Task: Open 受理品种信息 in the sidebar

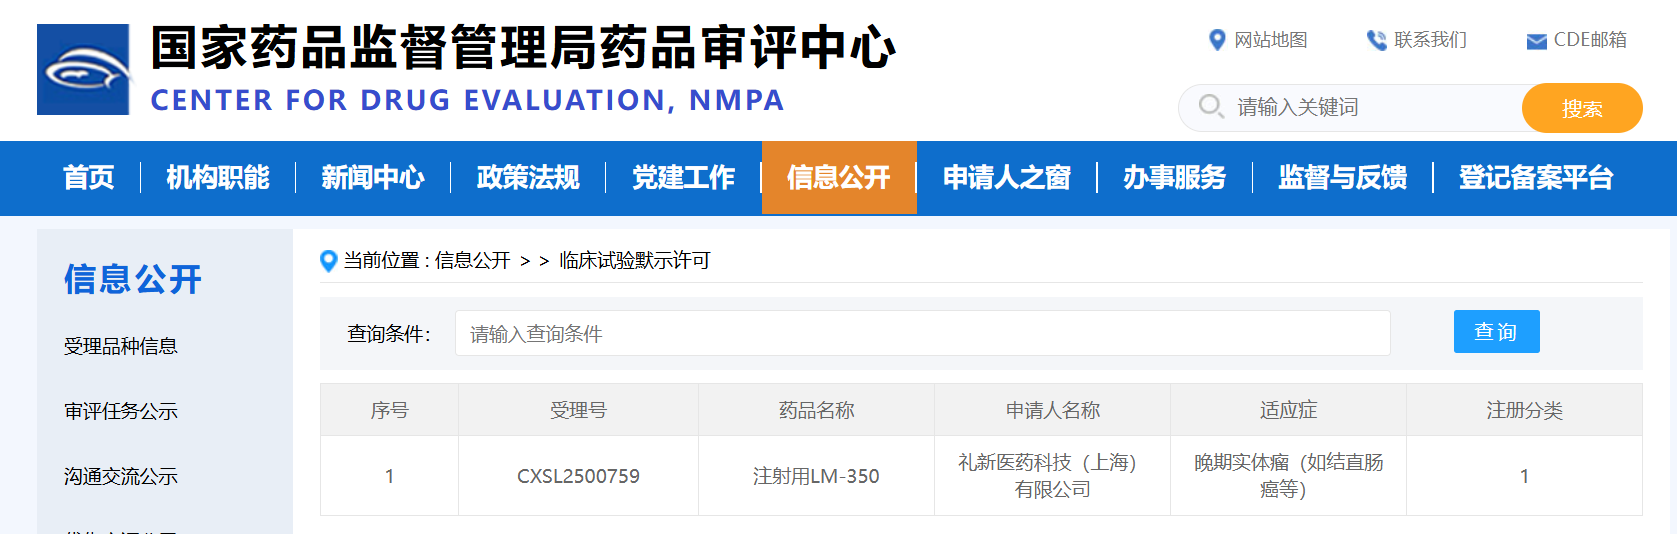Action: click(x=121, y=346)
